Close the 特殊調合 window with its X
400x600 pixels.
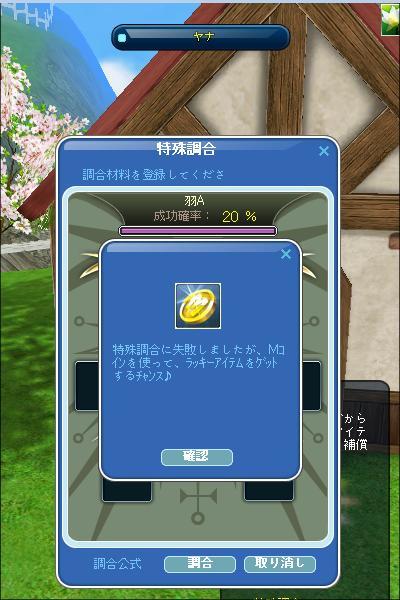pyautogui.click(x=324, y=151)
